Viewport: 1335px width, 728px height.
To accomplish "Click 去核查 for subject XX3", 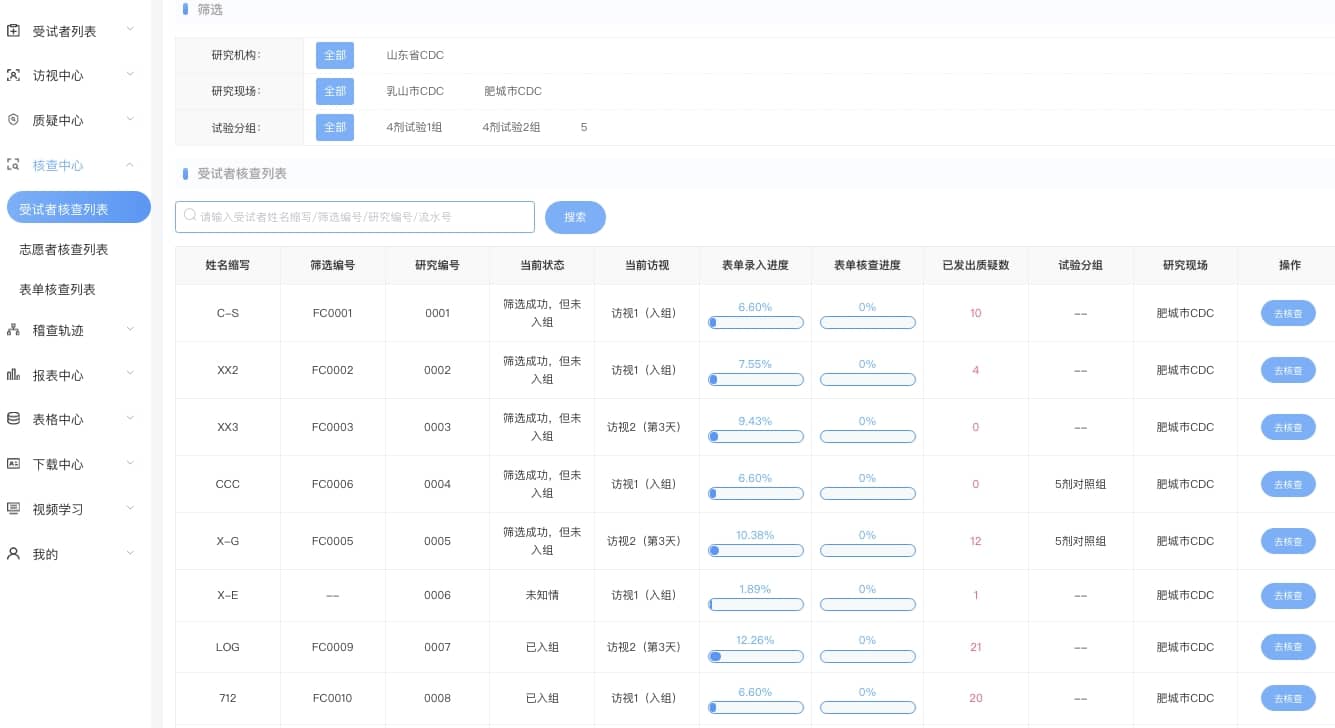I will [x=1288, y=427].
